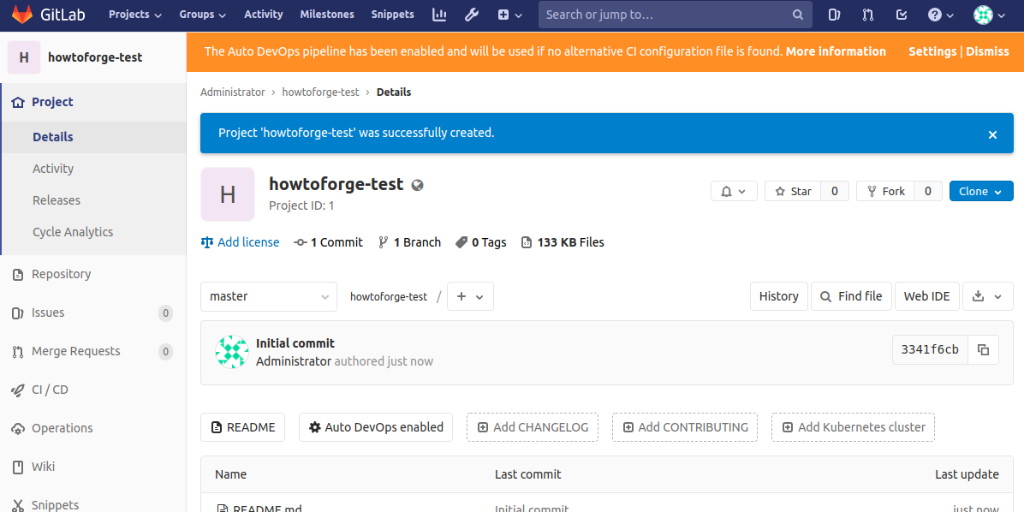Open the Admin area wrench icon

[x=472, y=14]
